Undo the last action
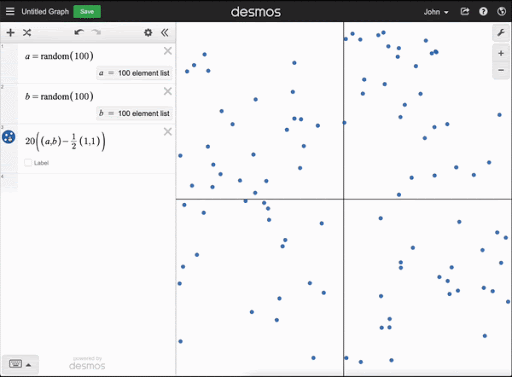The height and width of the screenshot is (377, 512). tap(79, 32)
